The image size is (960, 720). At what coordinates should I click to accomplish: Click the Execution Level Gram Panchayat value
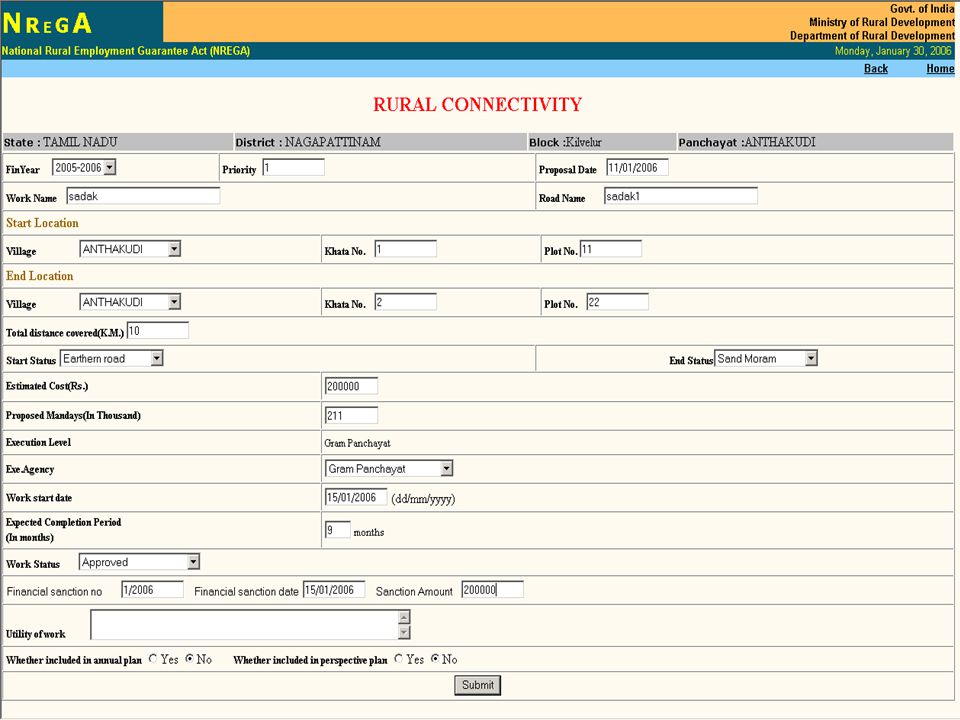358,443
